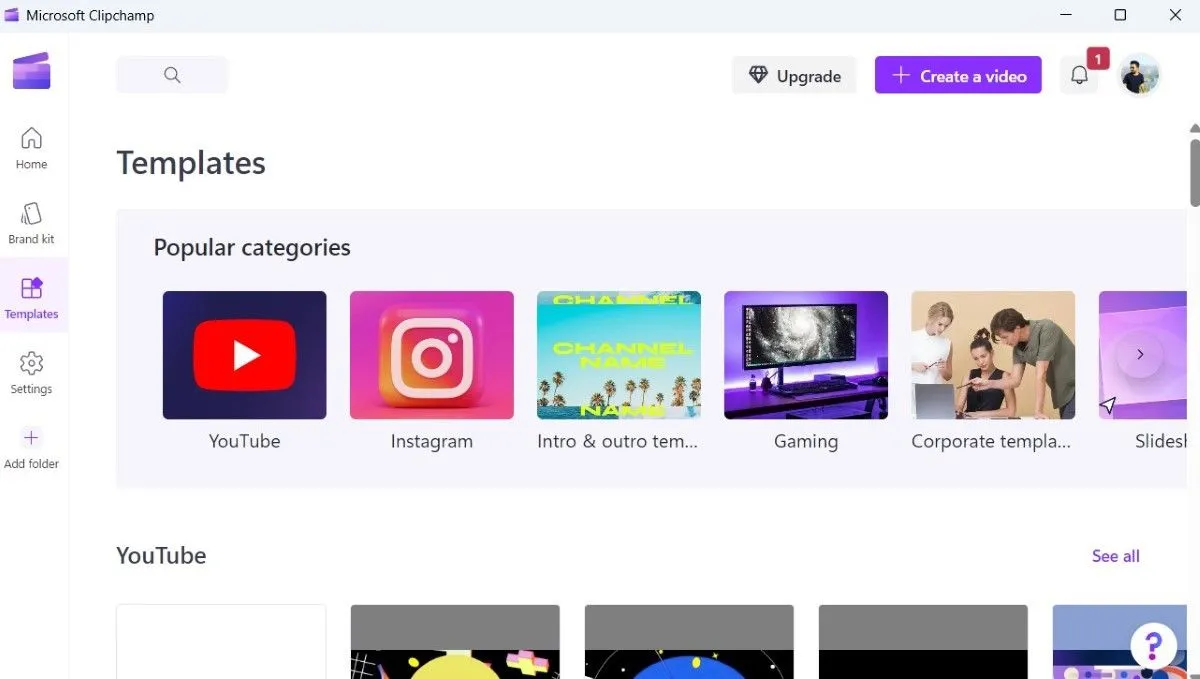Click the Gaming label text
This screenshot has height=679, width=1200.
point(805,441)
